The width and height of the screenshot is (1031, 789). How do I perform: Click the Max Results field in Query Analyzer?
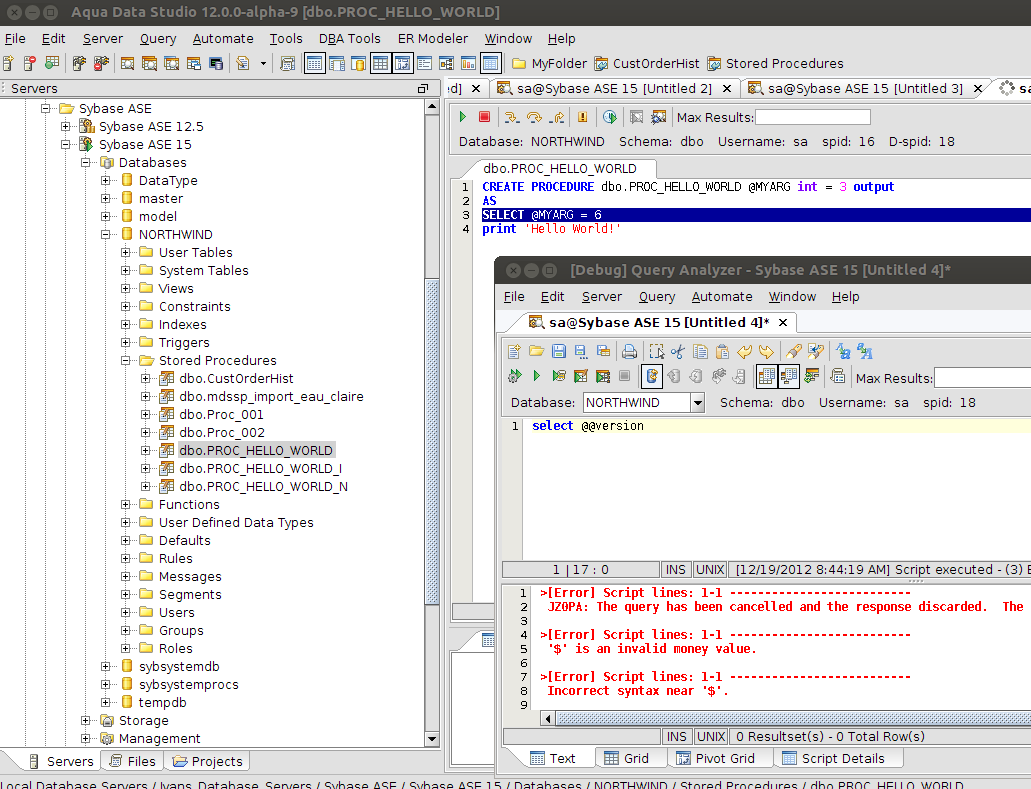click(x=982, y=378)
